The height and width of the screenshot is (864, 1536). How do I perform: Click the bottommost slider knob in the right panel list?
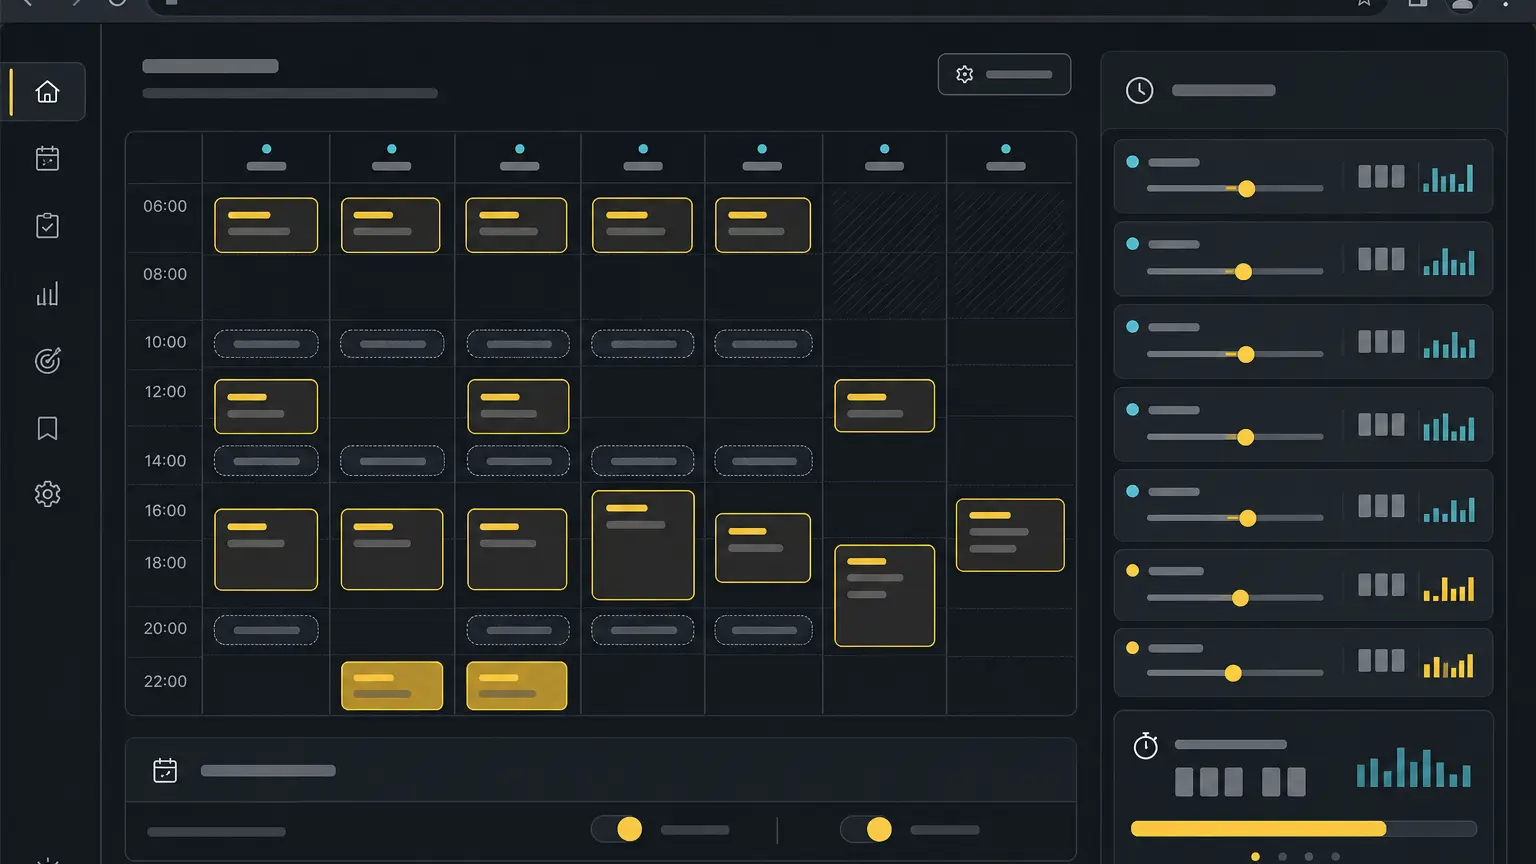click(1233, 673)
